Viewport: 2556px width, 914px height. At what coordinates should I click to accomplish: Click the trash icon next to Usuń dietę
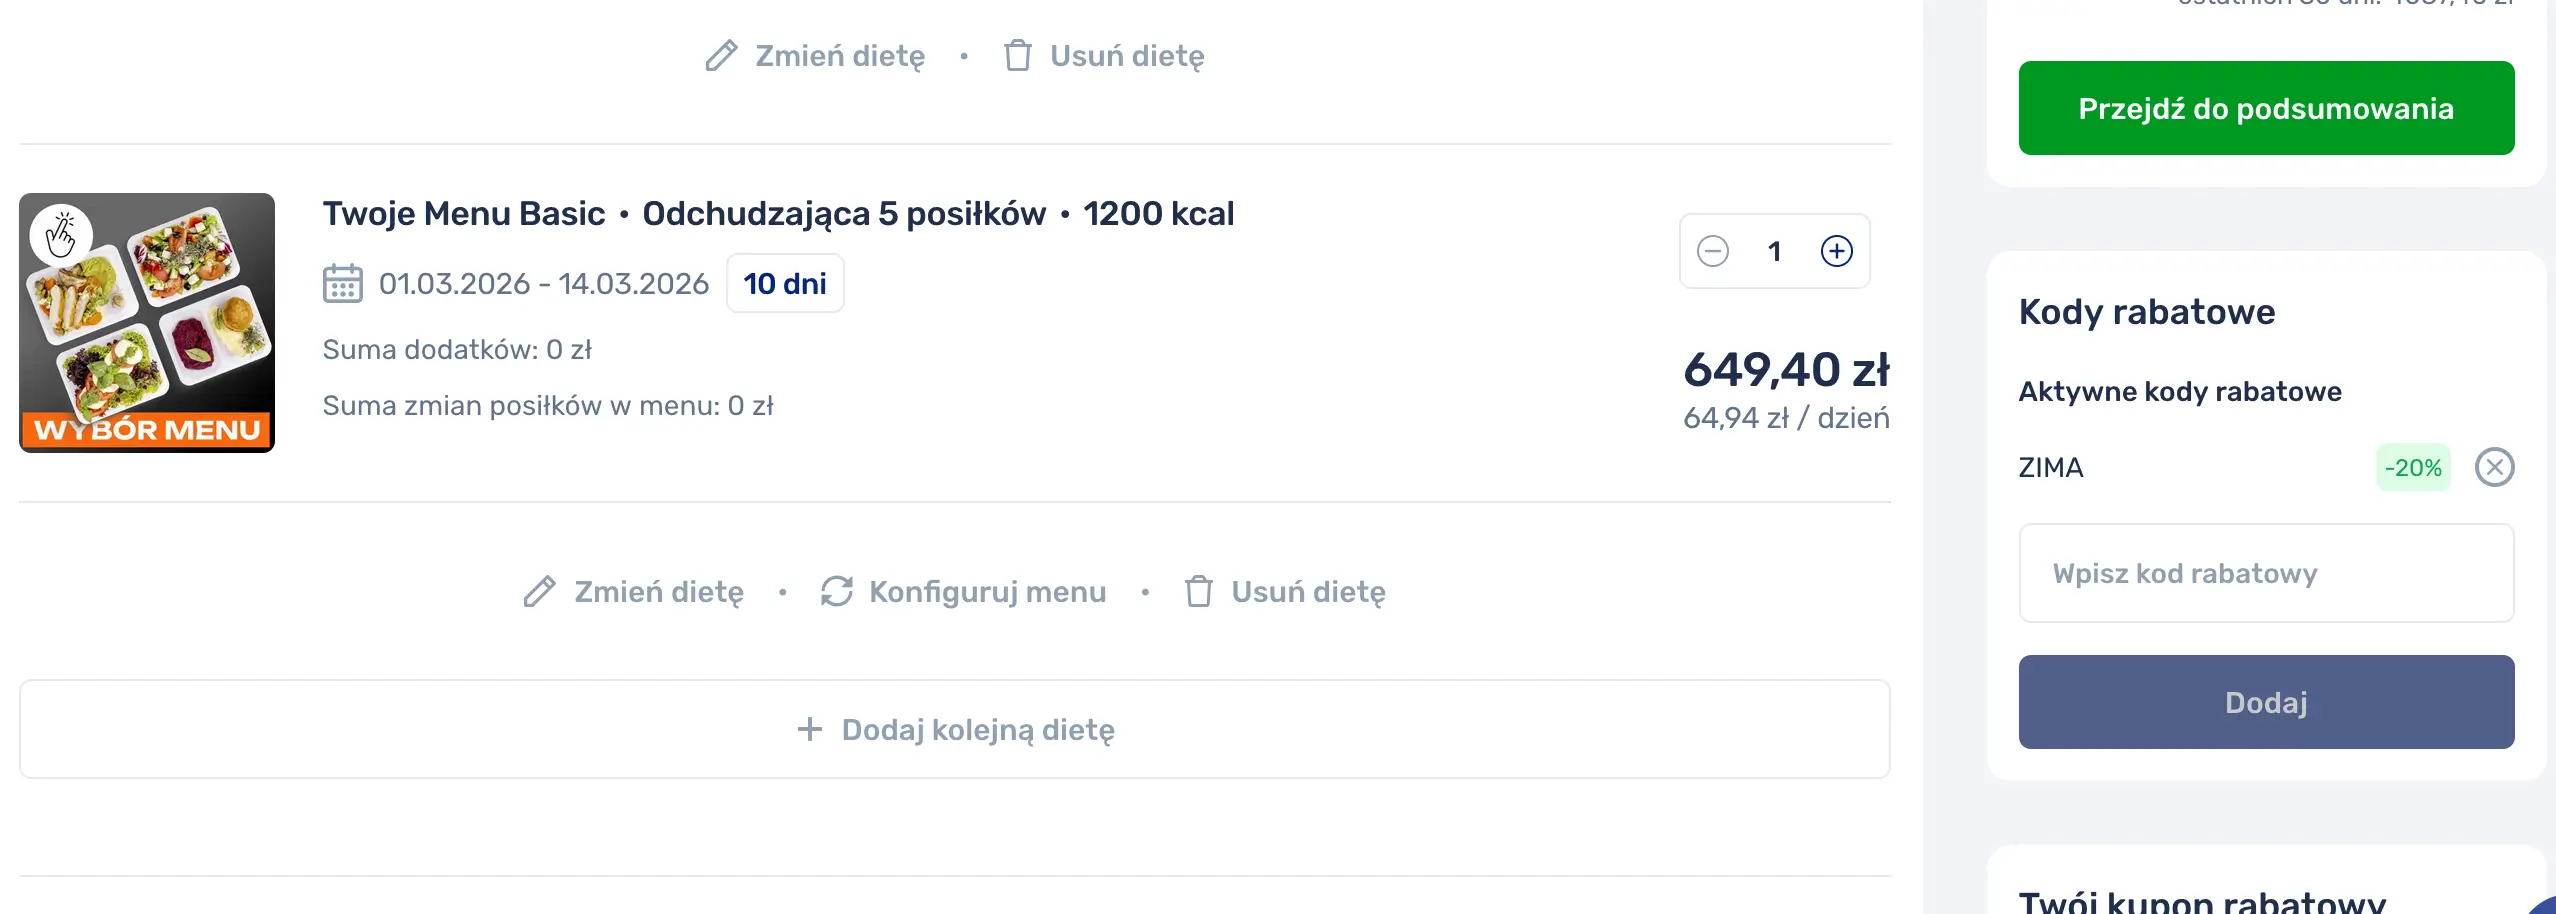(x=1019, y=56)
